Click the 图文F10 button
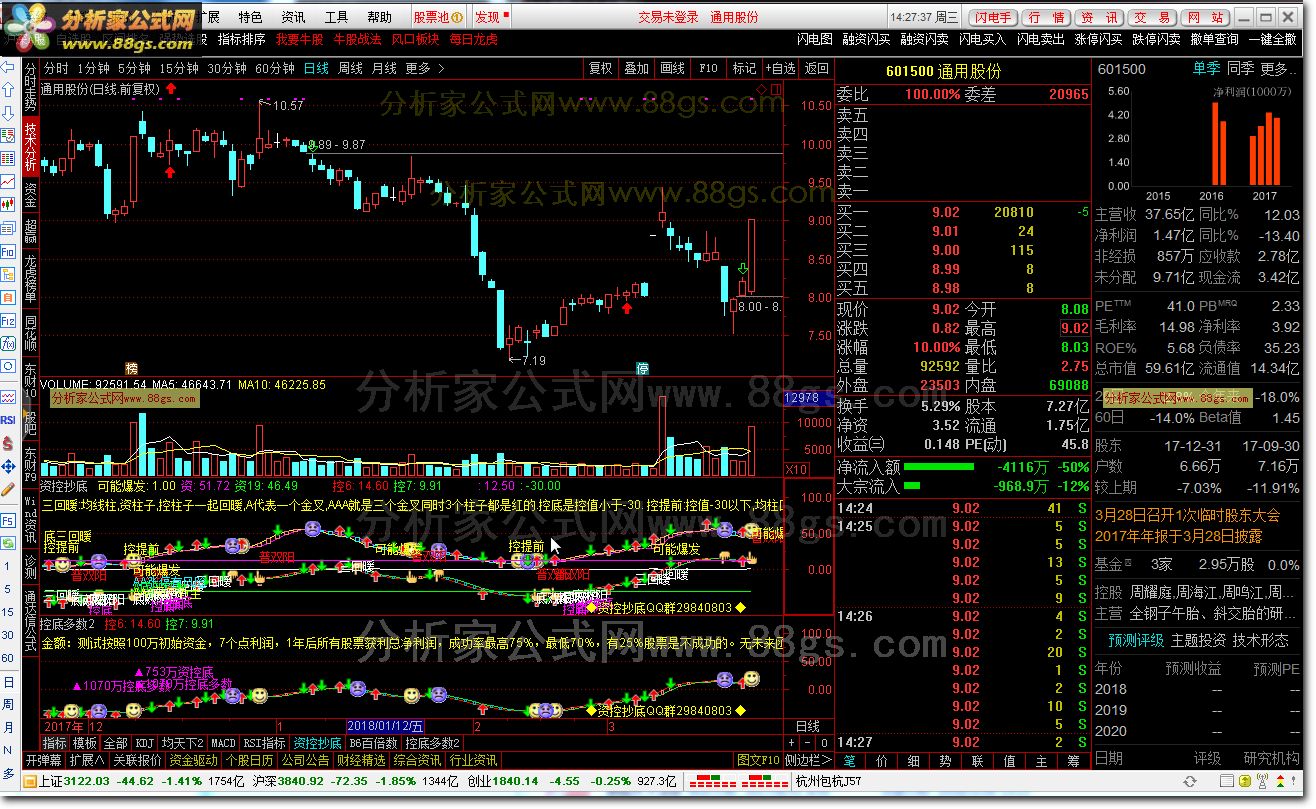The width and height of the screenshot is (1316, 809). [758, 760]
